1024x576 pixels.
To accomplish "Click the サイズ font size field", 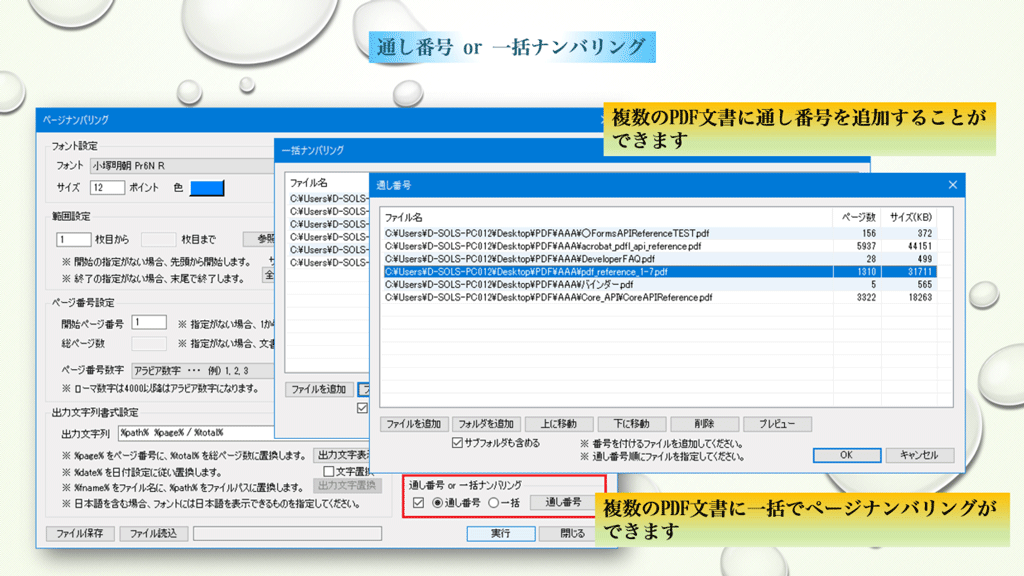I will click(x=108, y=188).
